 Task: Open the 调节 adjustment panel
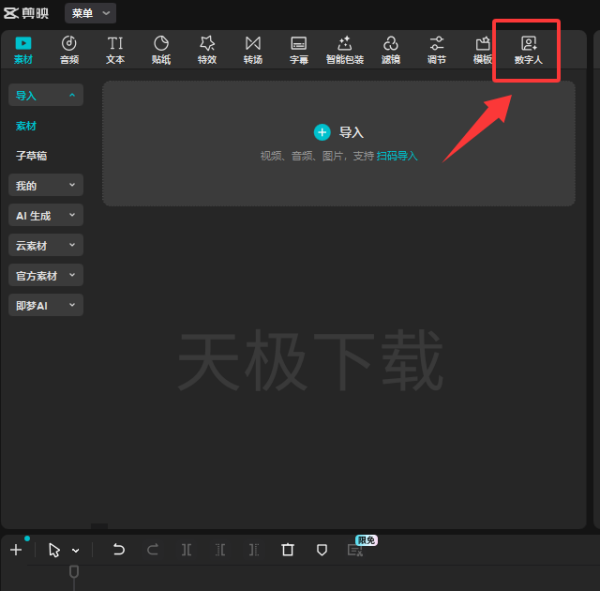click(x=437, y=49)
